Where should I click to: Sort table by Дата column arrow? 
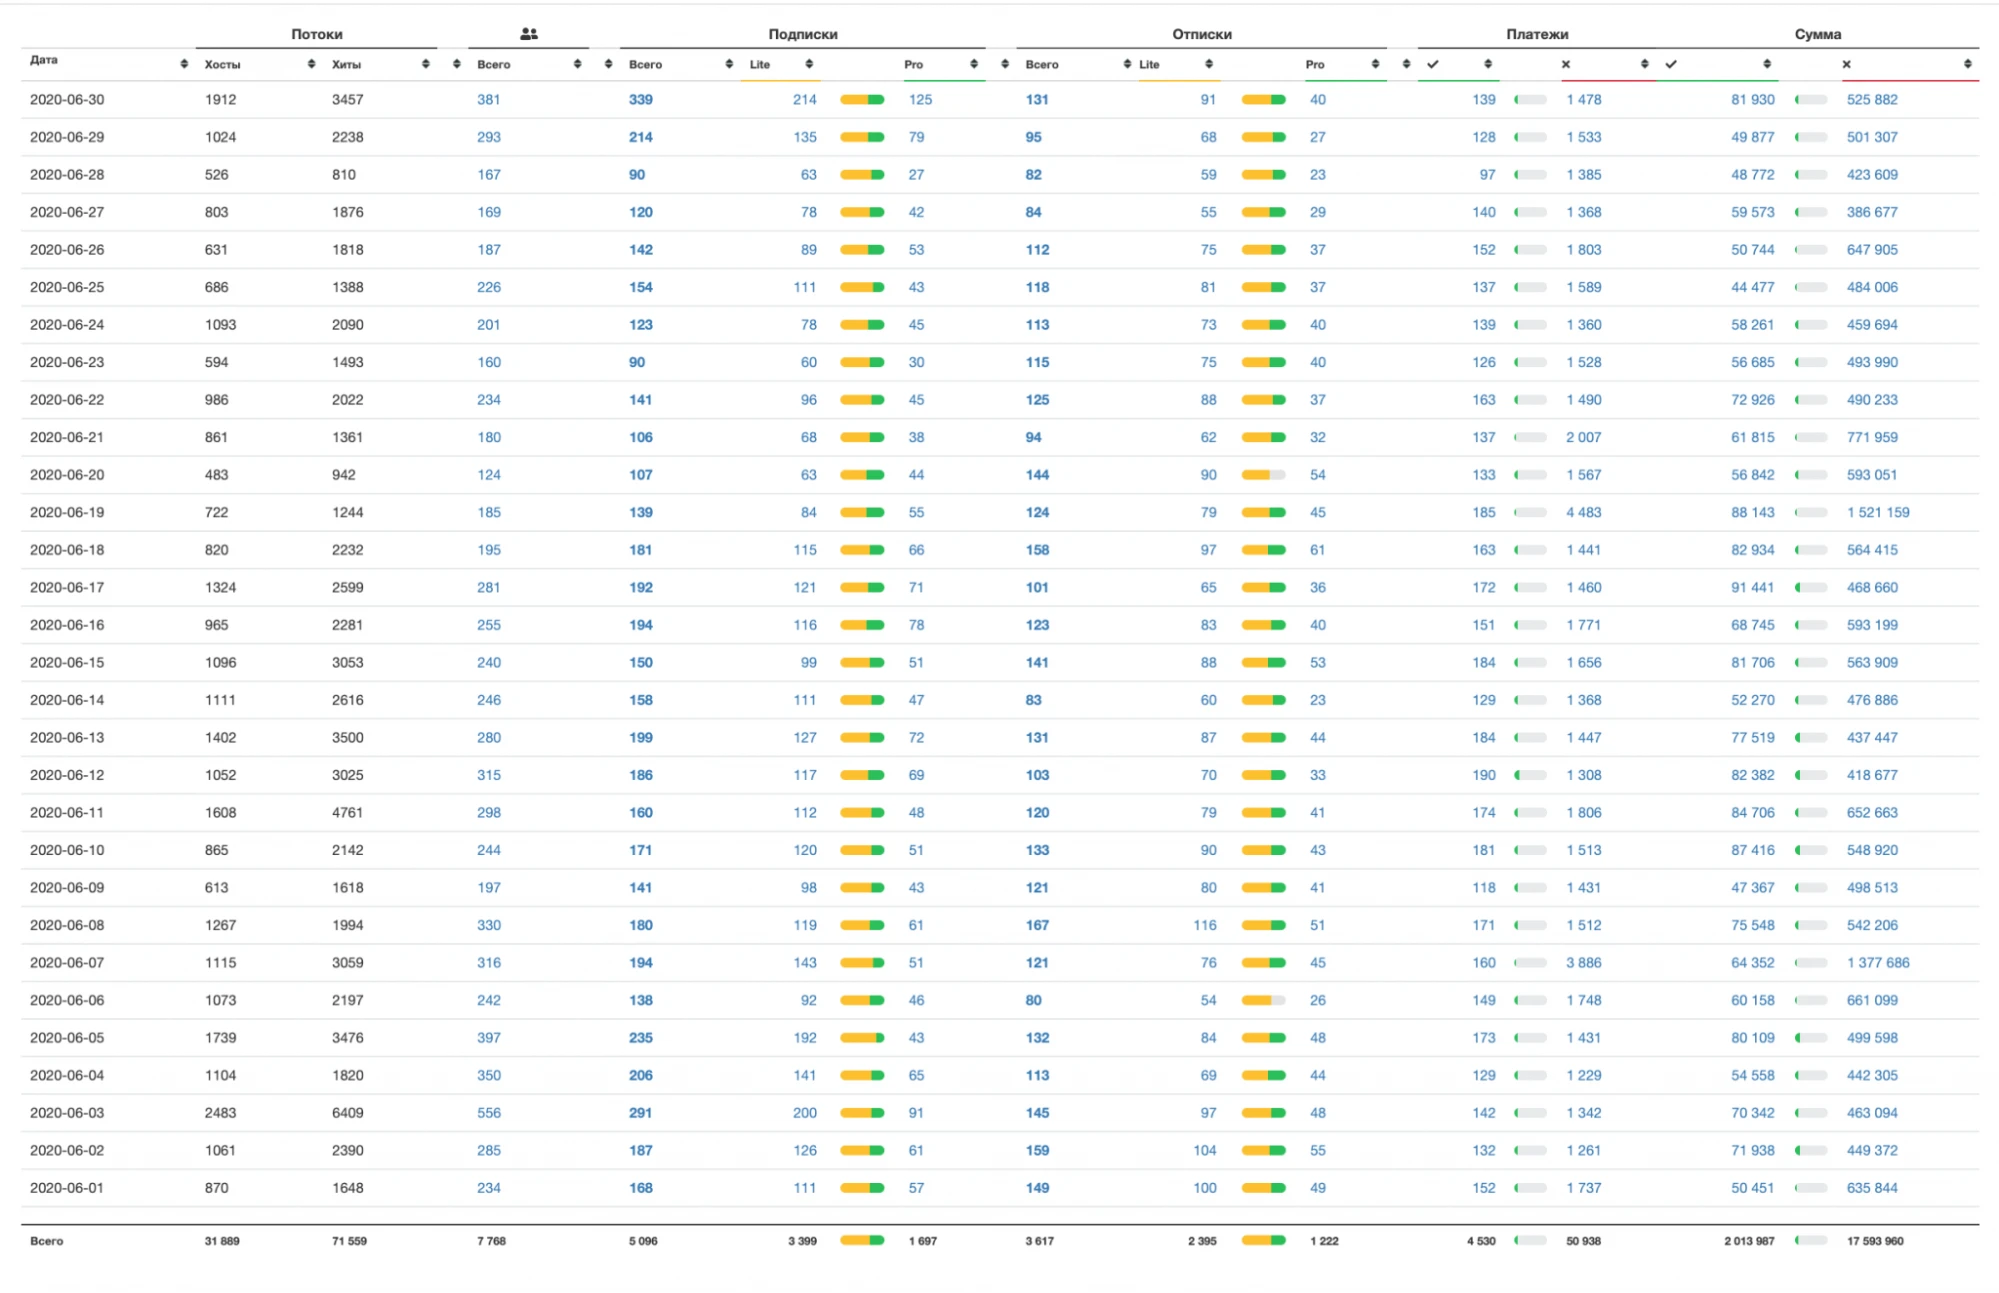pyautogui.click(x=184, y=64)
